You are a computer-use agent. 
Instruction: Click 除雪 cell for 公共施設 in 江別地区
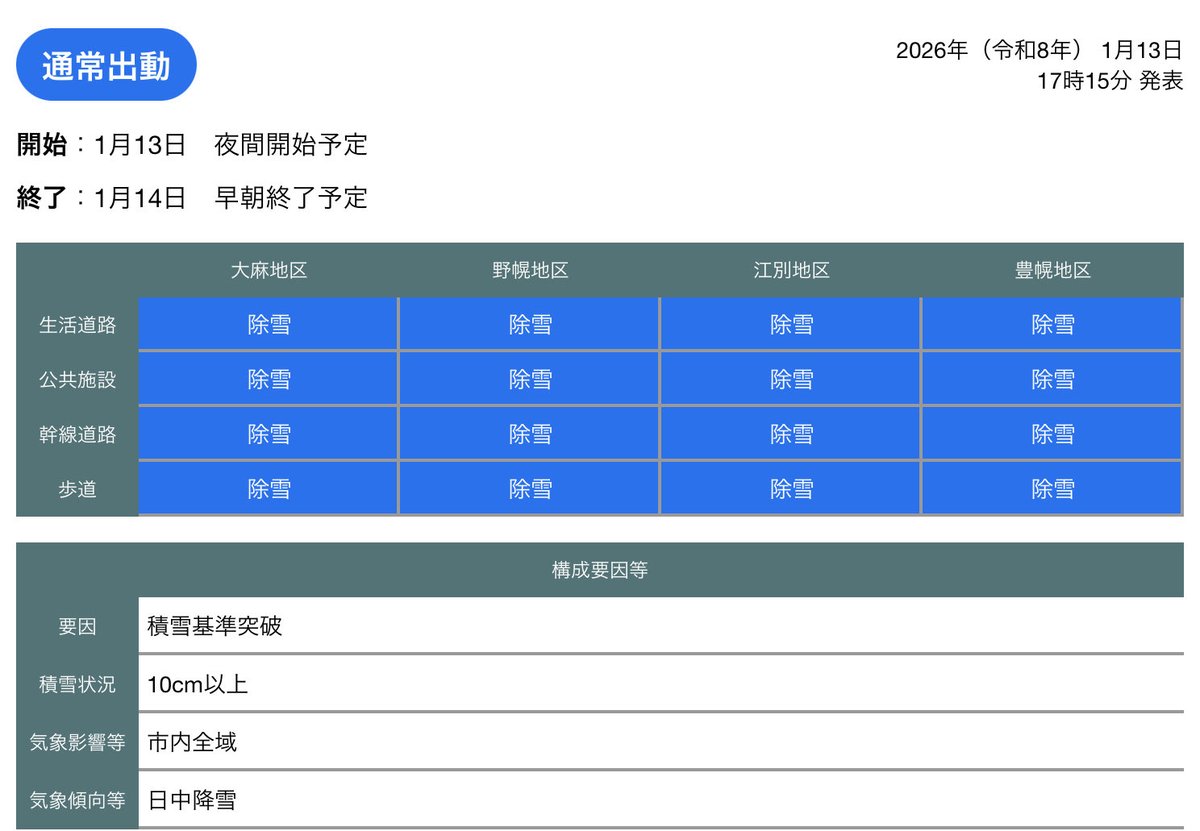point(791,380)
